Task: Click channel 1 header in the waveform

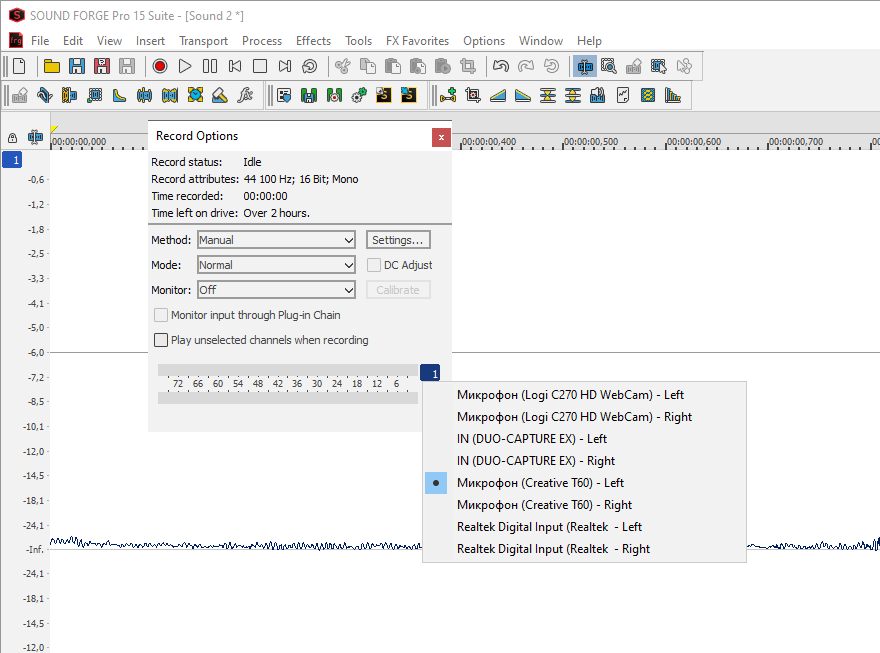Action: point(12,160)
